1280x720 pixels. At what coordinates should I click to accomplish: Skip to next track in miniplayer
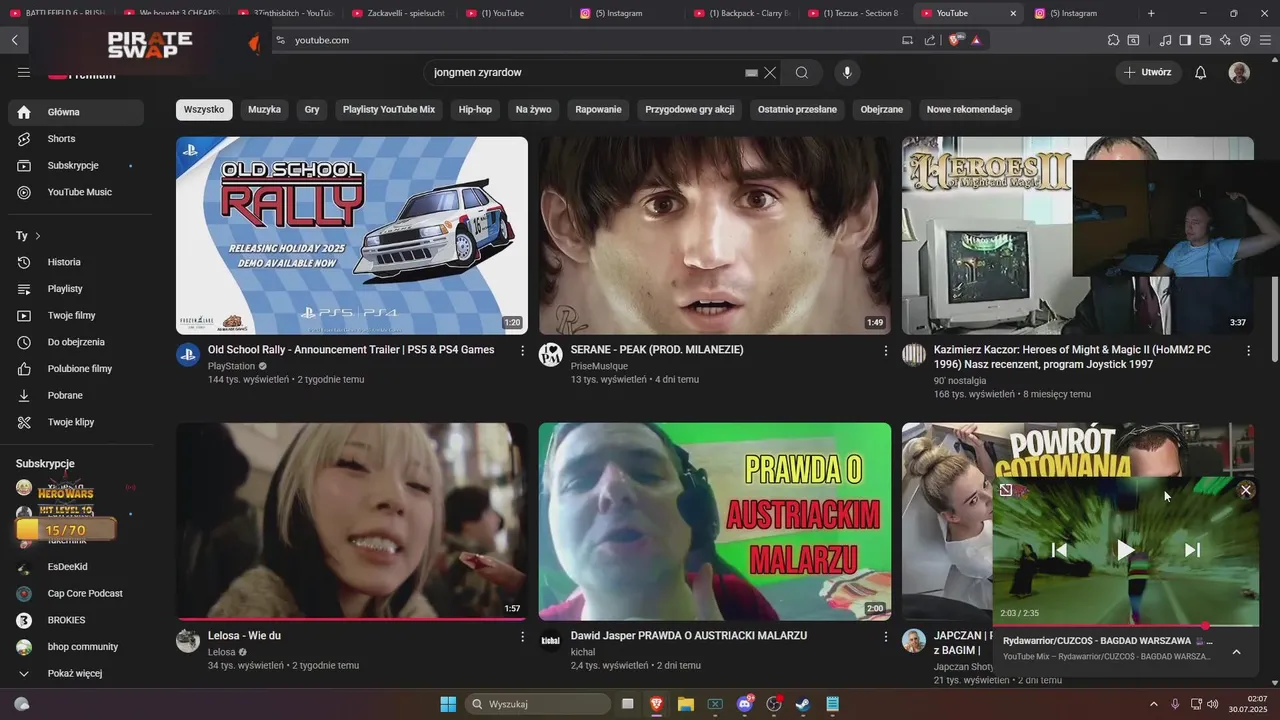pyautogui.click(x=1192, y=550)
